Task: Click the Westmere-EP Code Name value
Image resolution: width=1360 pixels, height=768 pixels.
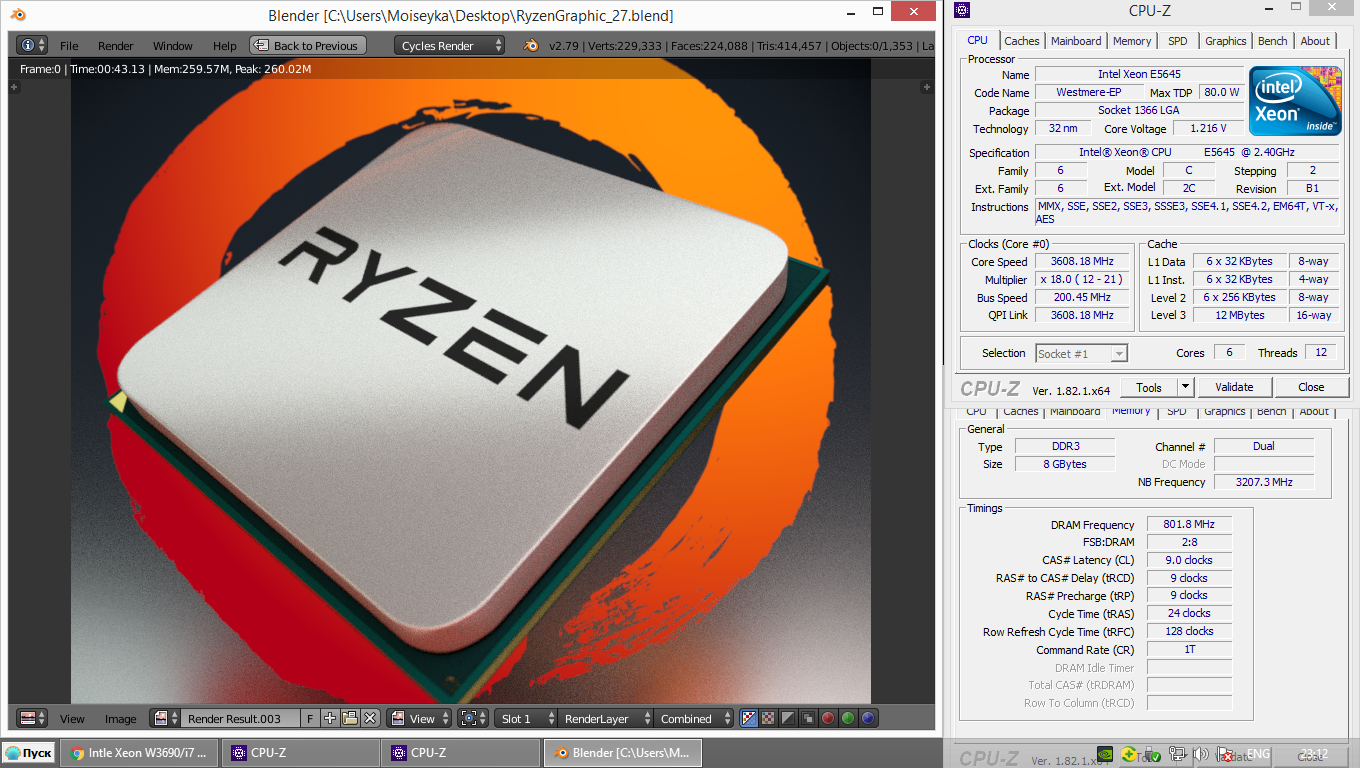Action: 1088,93
